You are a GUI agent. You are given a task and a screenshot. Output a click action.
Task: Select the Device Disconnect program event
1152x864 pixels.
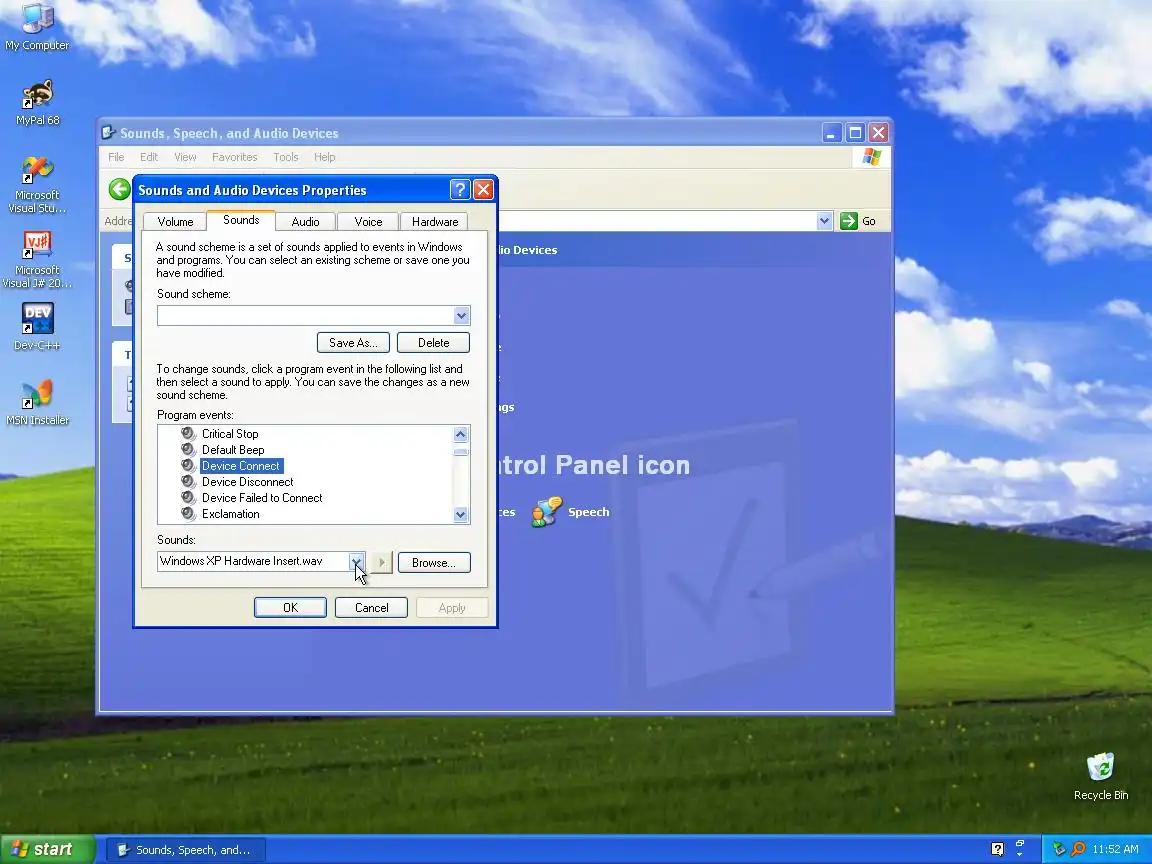click(248, 482)
